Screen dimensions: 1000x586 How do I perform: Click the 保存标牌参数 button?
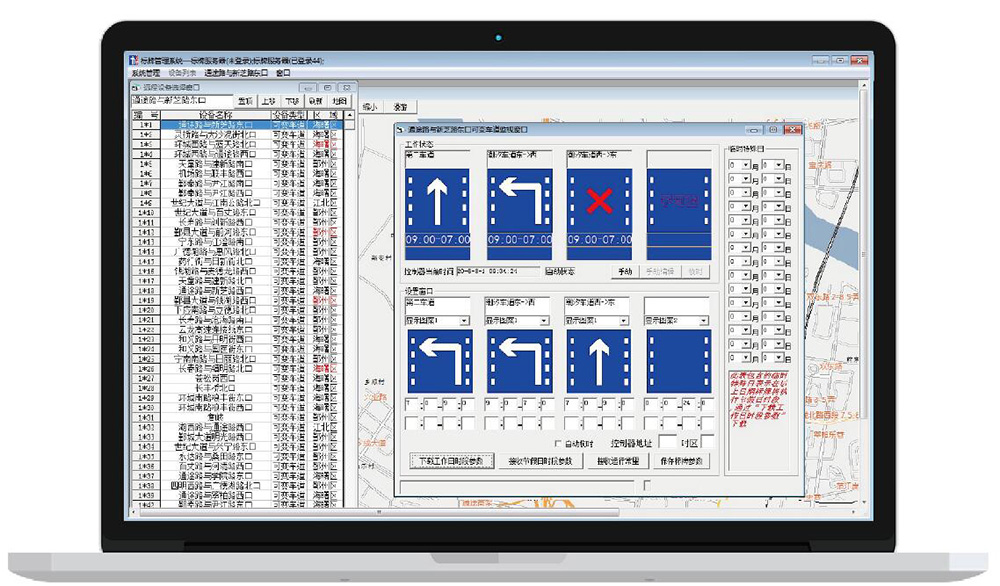tap(681, 461)
